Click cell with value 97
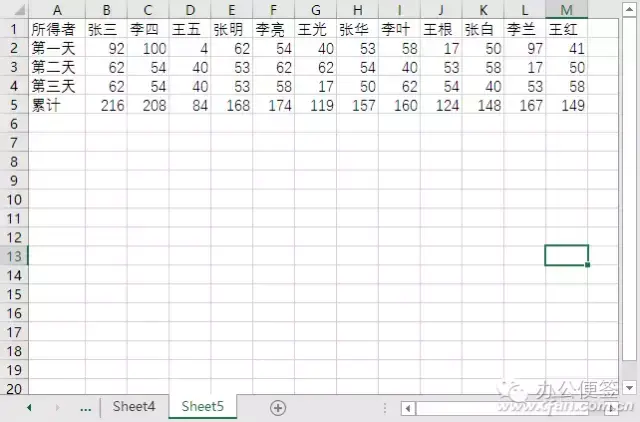Viewport: 640px width, 422px height. 525,48
